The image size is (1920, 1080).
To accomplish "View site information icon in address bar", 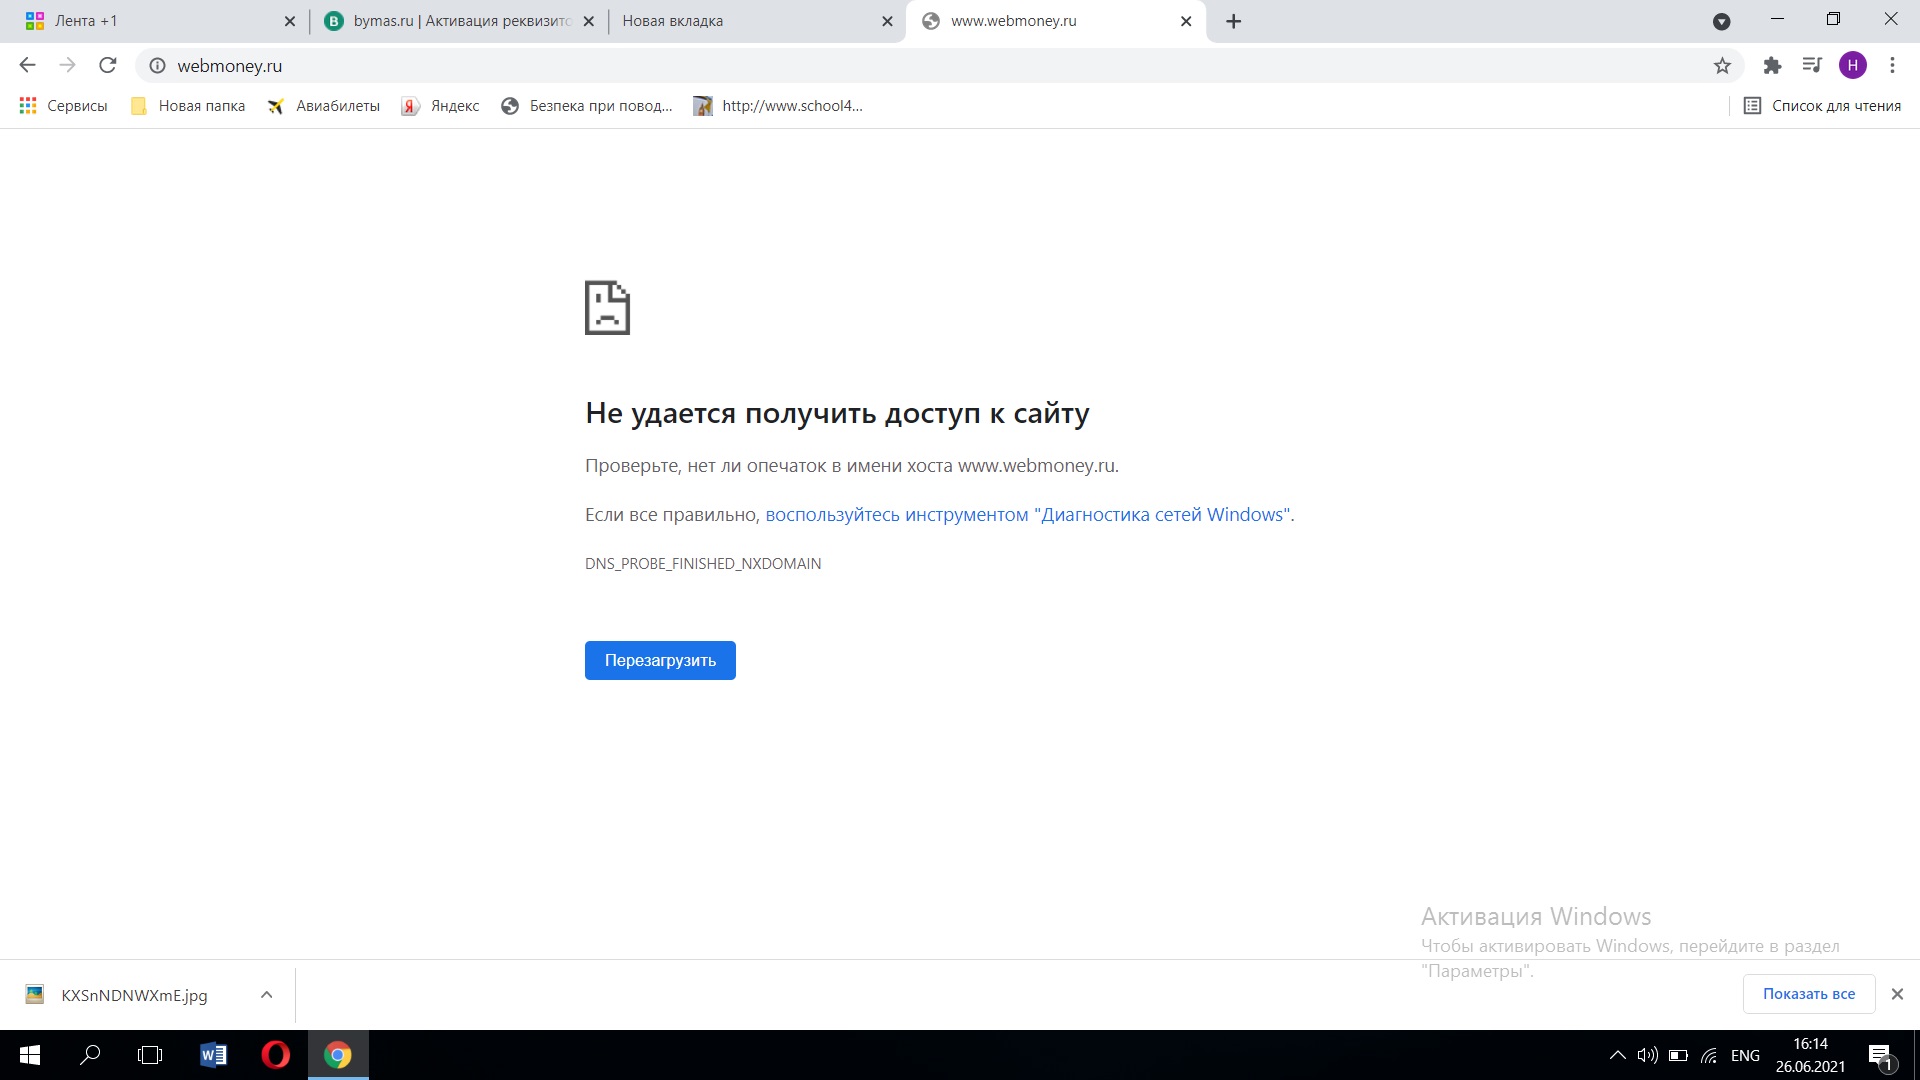I will click(x=157, y=66).
